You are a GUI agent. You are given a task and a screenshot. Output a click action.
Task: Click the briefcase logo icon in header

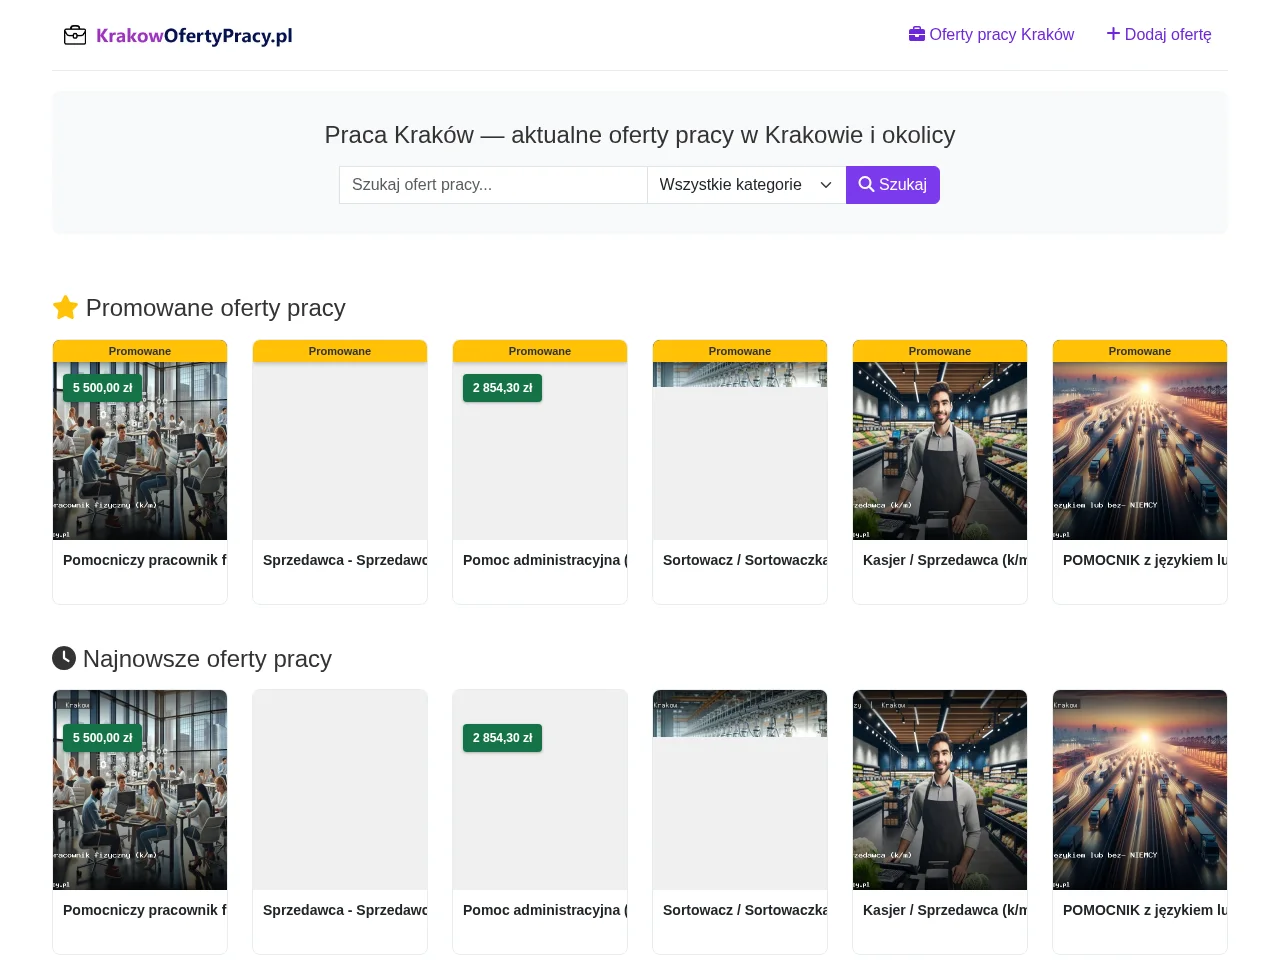(75, 36)
